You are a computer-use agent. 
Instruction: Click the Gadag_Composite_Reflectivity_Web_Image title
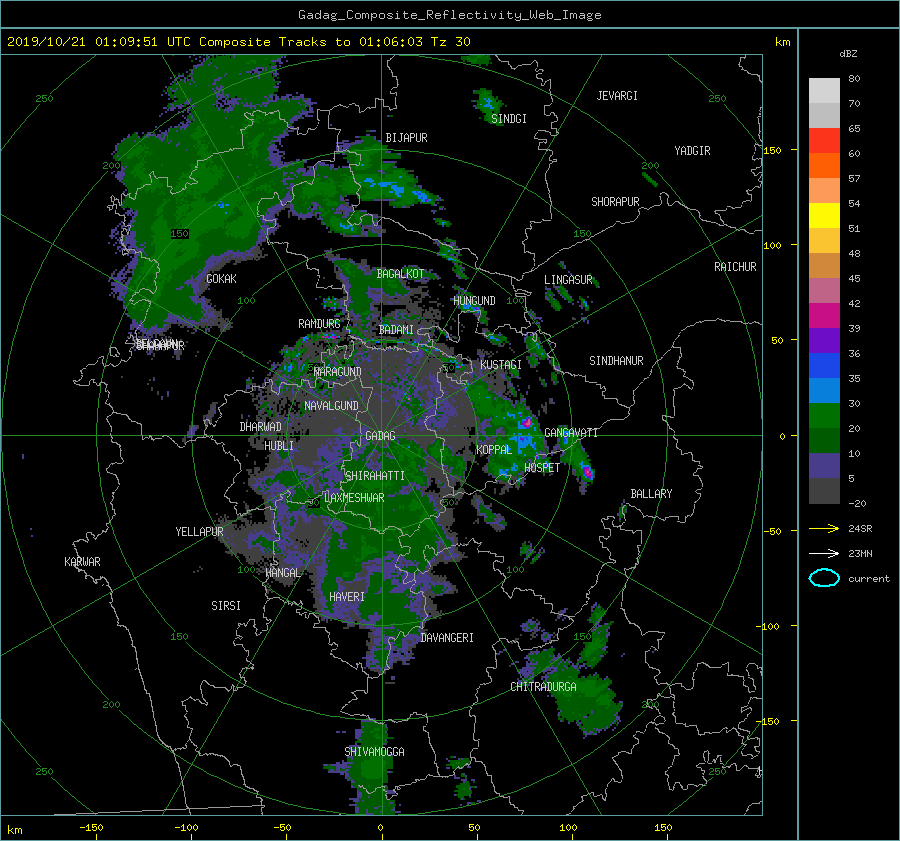449,15
